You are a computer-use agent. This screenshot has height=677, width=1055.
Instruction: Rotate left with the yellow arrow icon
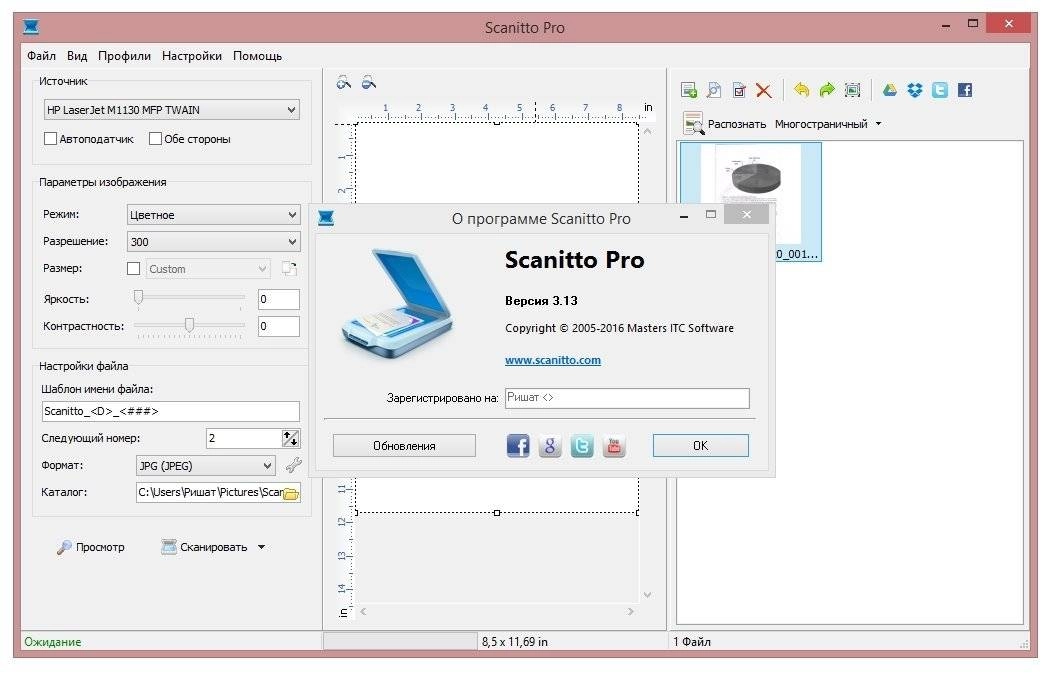click(801, 90)
